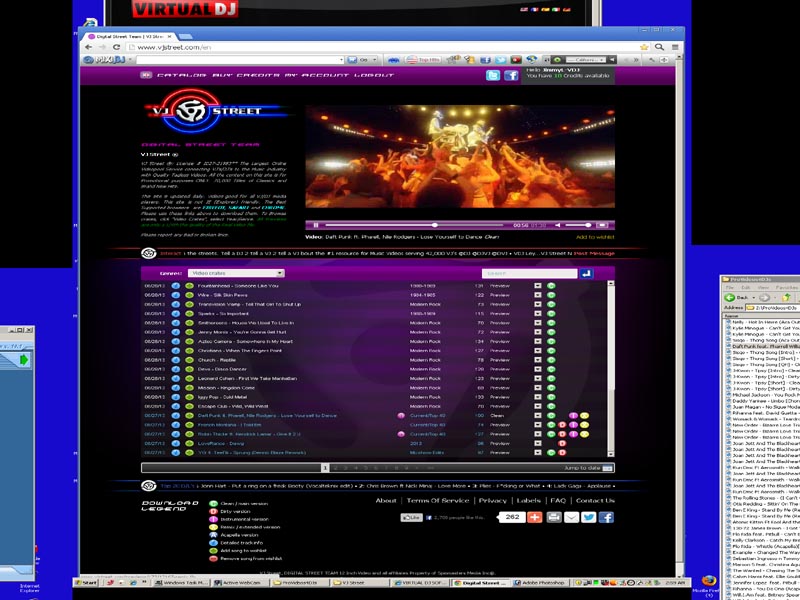
Task: Download dirty version of LoveRance track
Action: 562,443
